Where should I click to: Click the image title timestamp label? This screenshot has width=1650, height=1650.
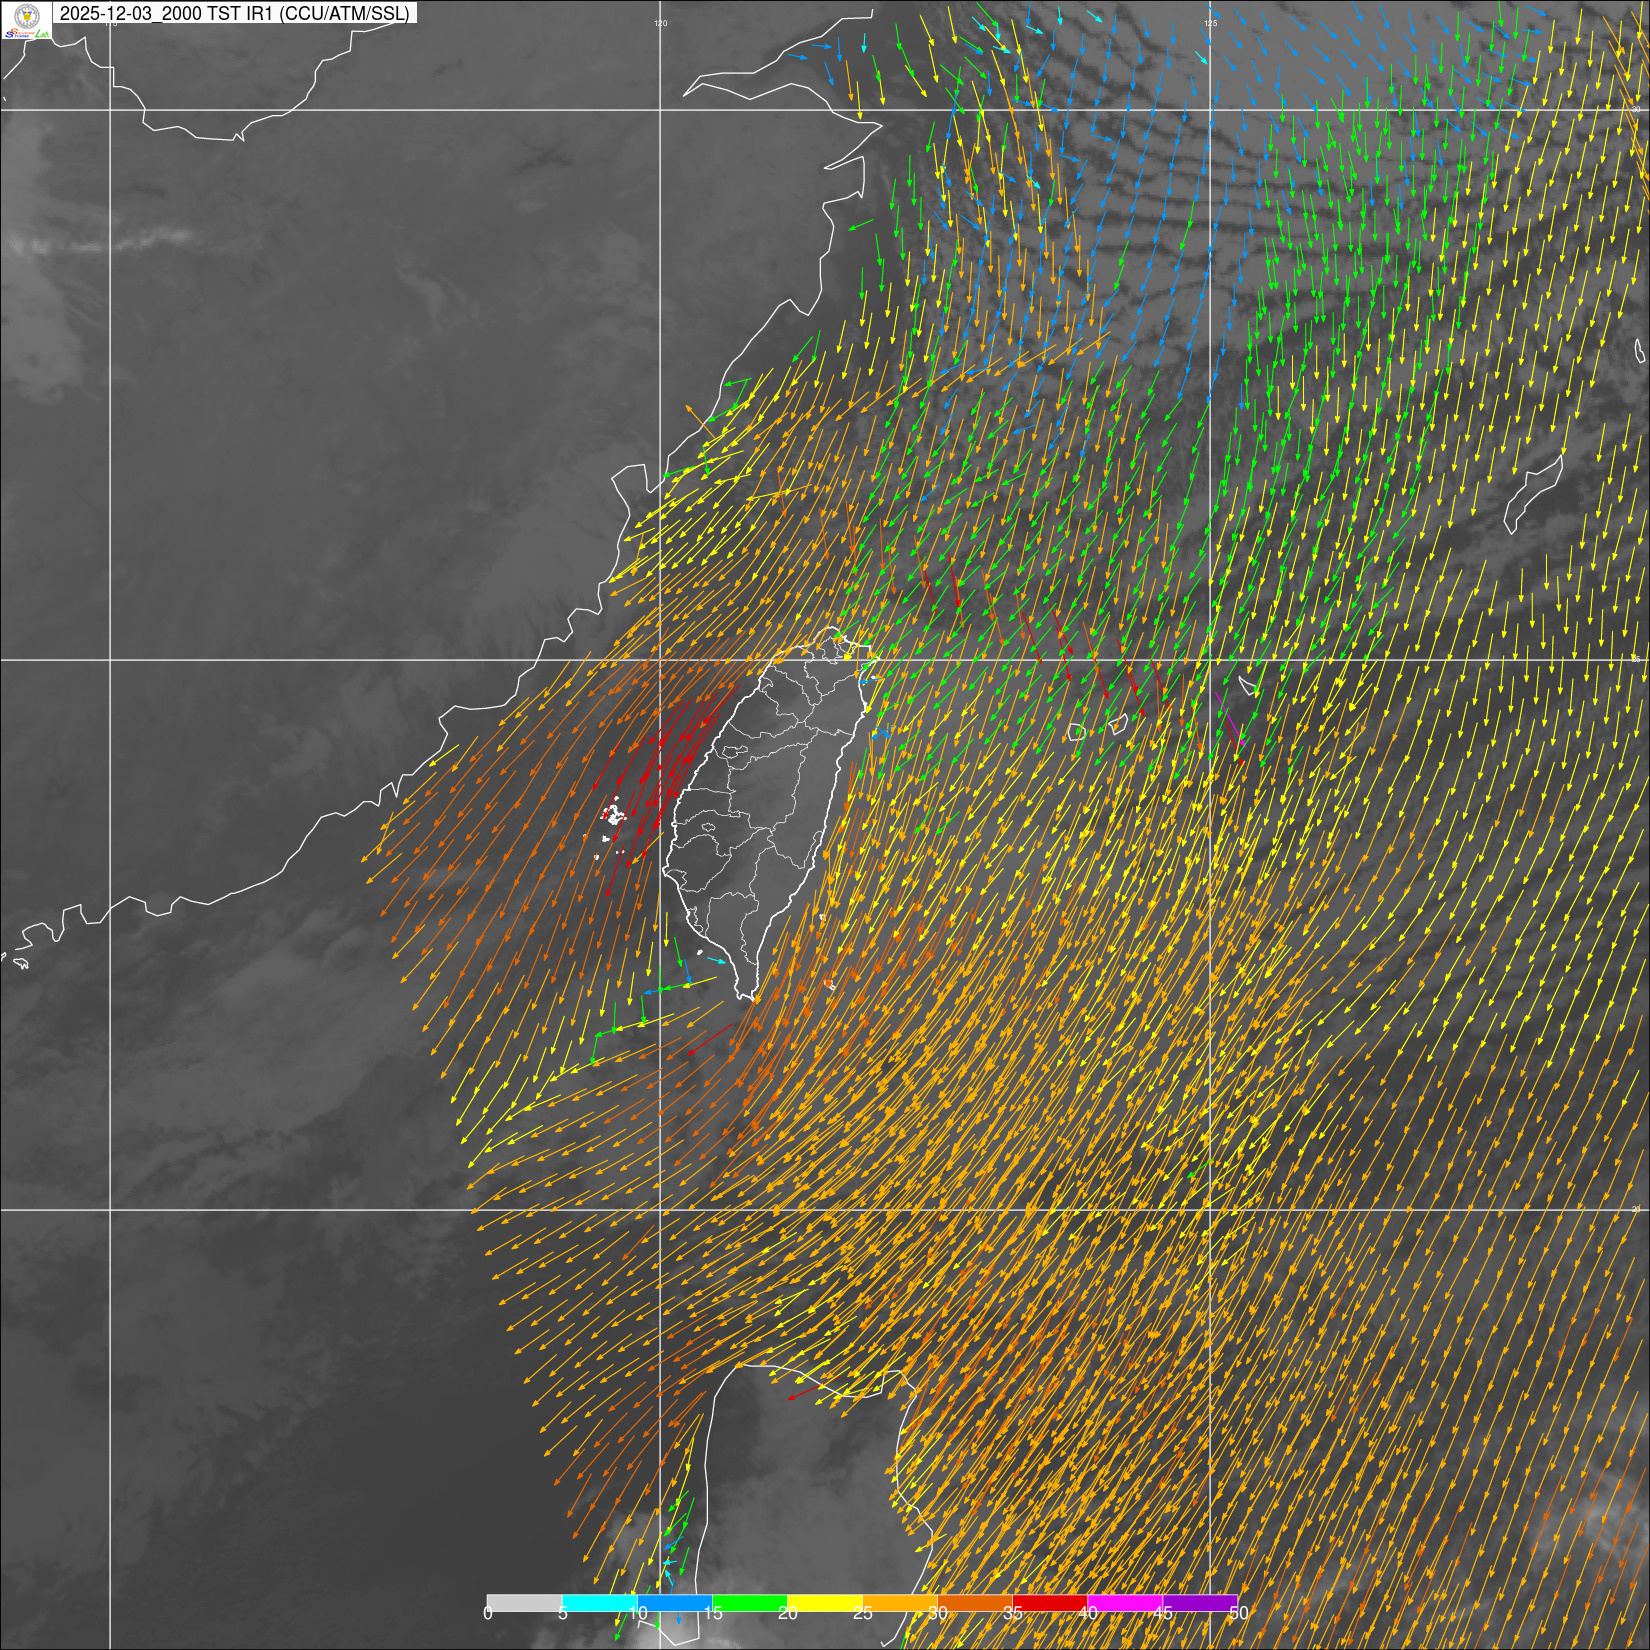[234, 13]
